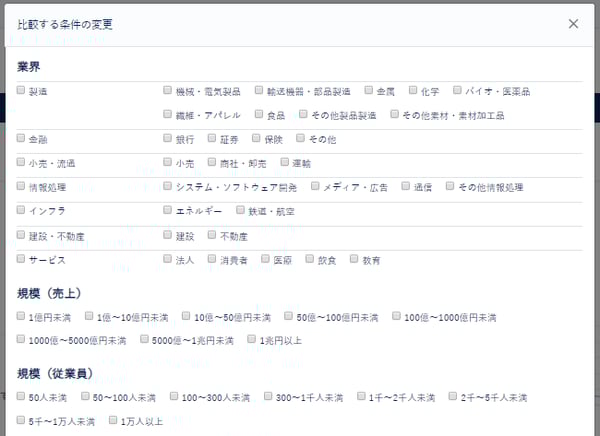Tick employee size 5千〜1万人未満
Image resolution: width=600 pixels, height=436 pixels.
click(x=21, y=420)
